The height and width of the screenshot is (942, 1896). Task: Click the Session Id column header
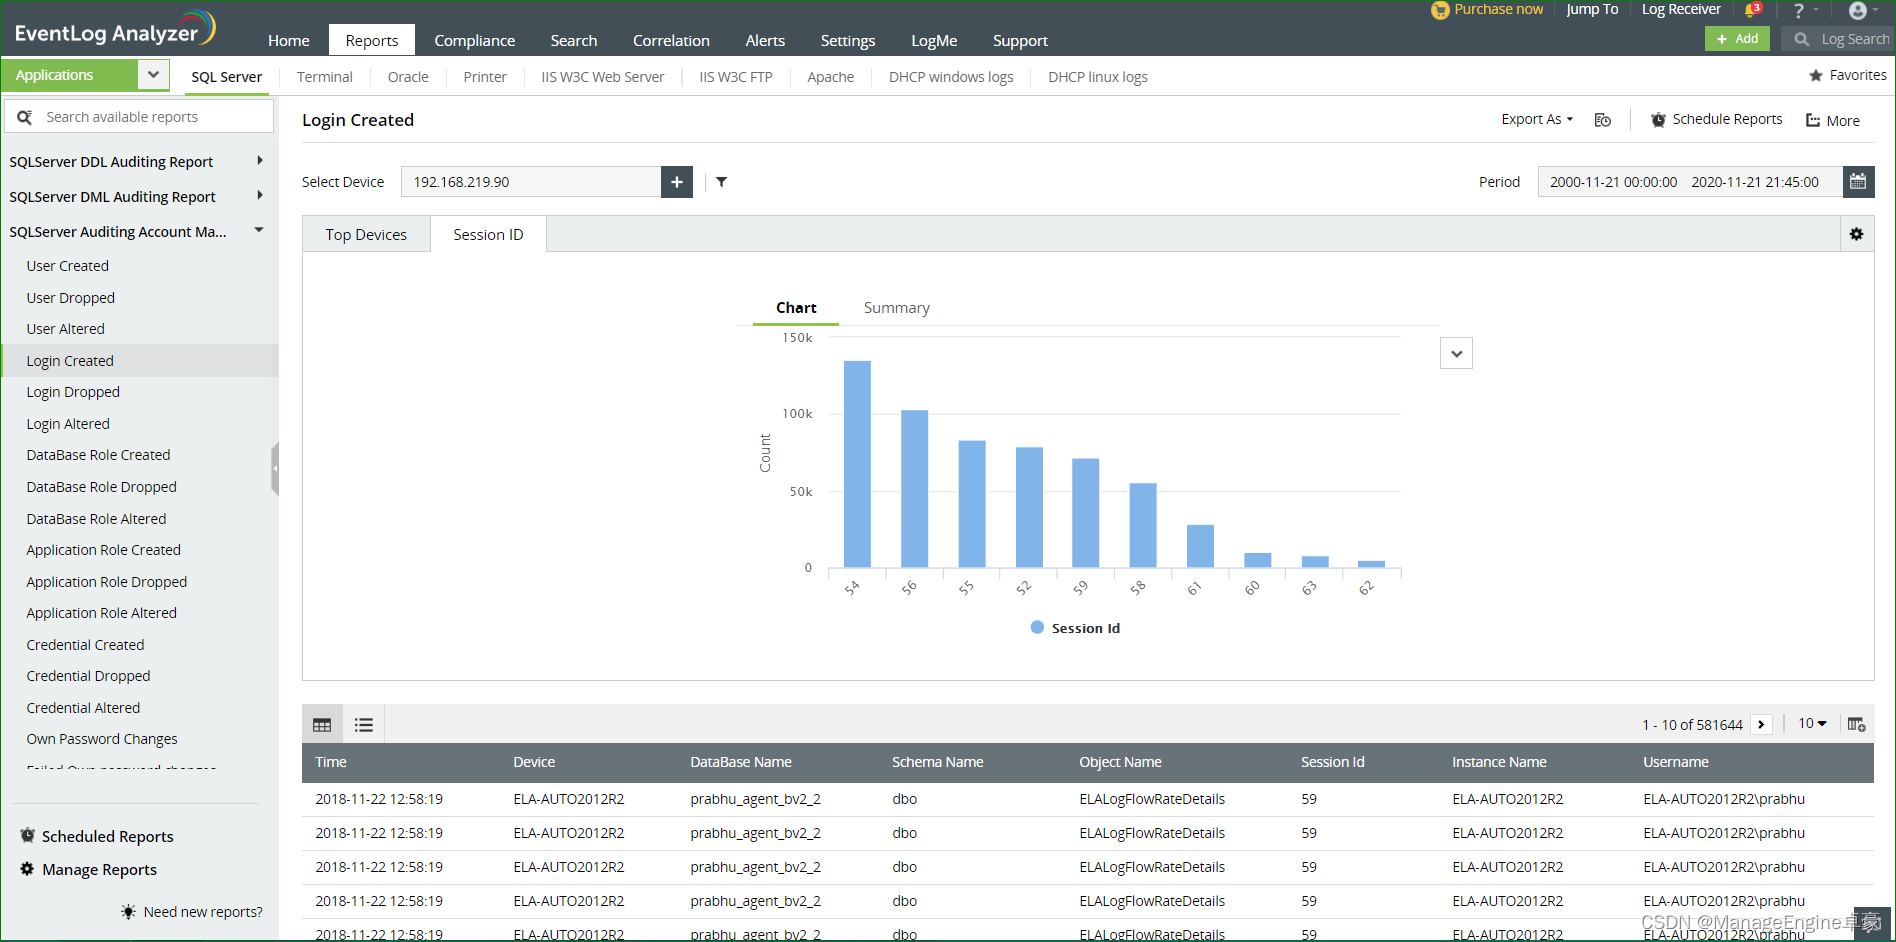point(1332,762)
